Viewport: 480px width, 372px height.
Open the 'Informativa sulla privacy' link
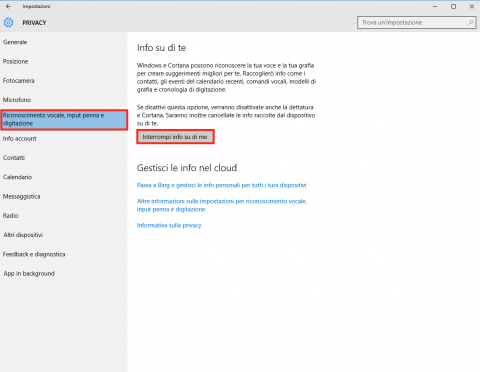[169, 225]
